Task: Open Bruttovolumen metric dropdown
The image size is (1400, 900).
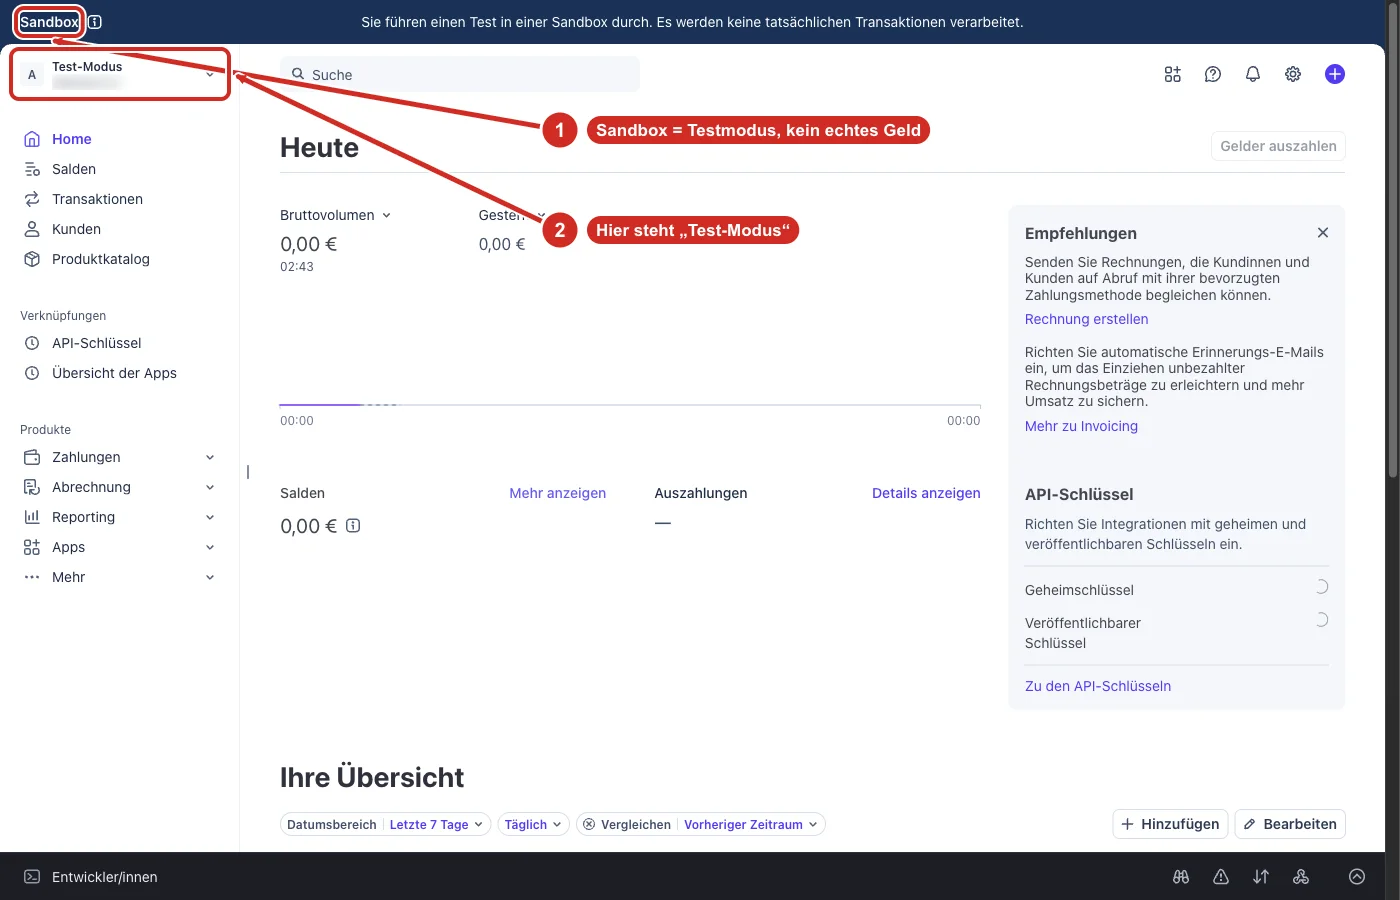Action: [x=336, y=215]
